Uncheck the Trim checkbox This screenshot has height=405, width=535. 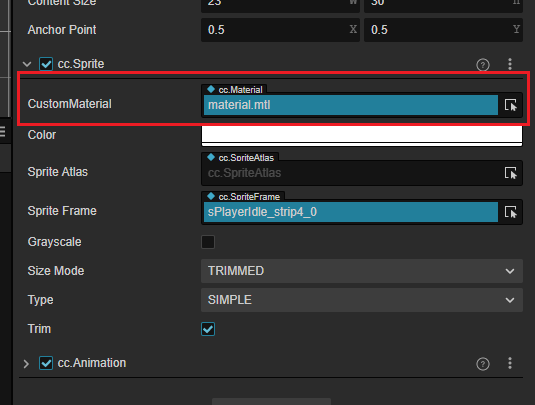[x=208, y=329]
